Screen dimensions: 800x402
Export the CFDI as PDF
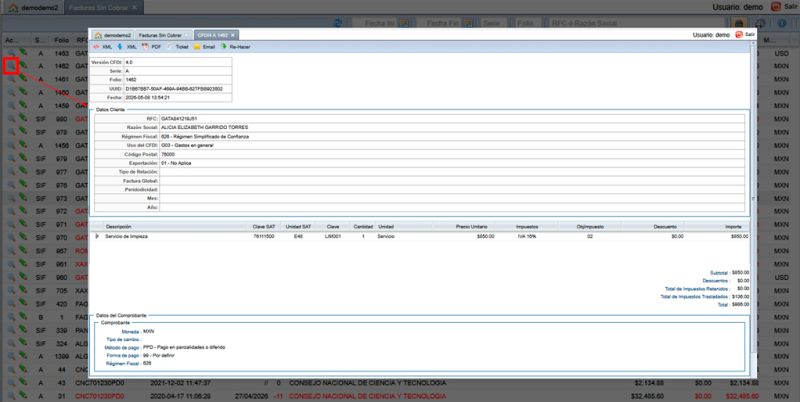pyautogui.click(x=152, y=47)
